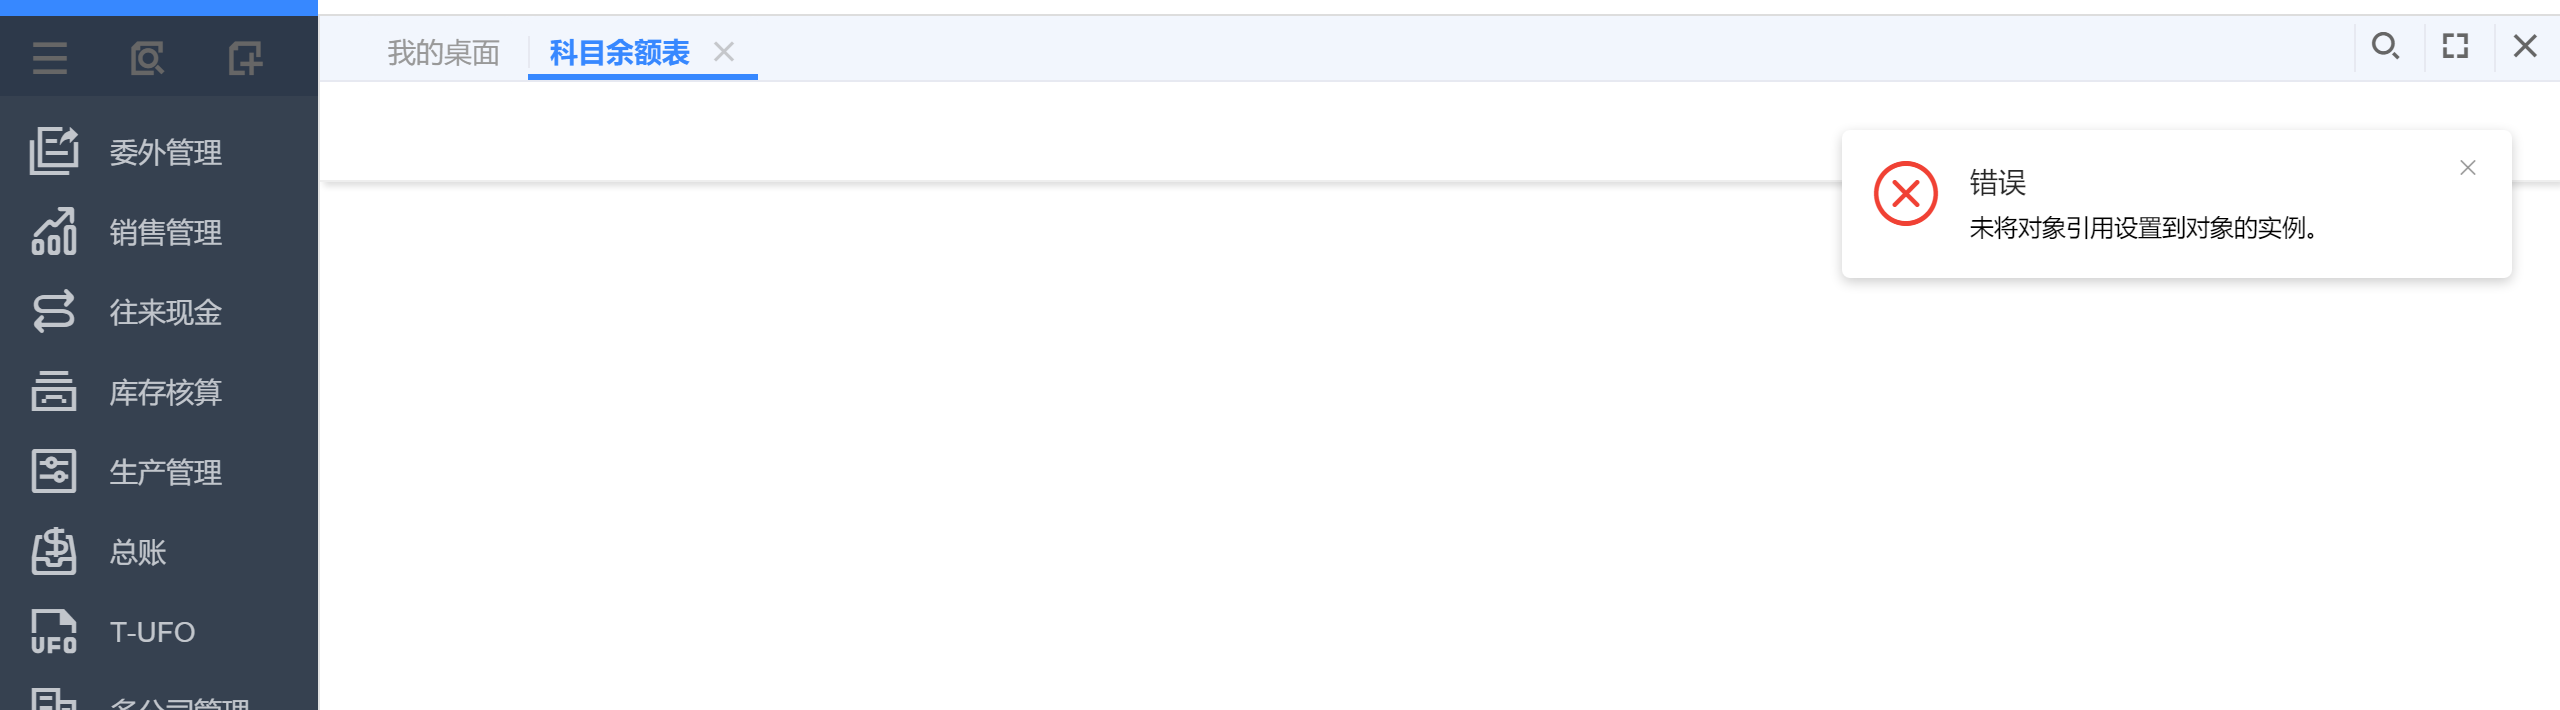The height and width of the screenshot is (710, 2560).
Task: Dismiss the 错误 notification
Action: (x=2468, y=168)
